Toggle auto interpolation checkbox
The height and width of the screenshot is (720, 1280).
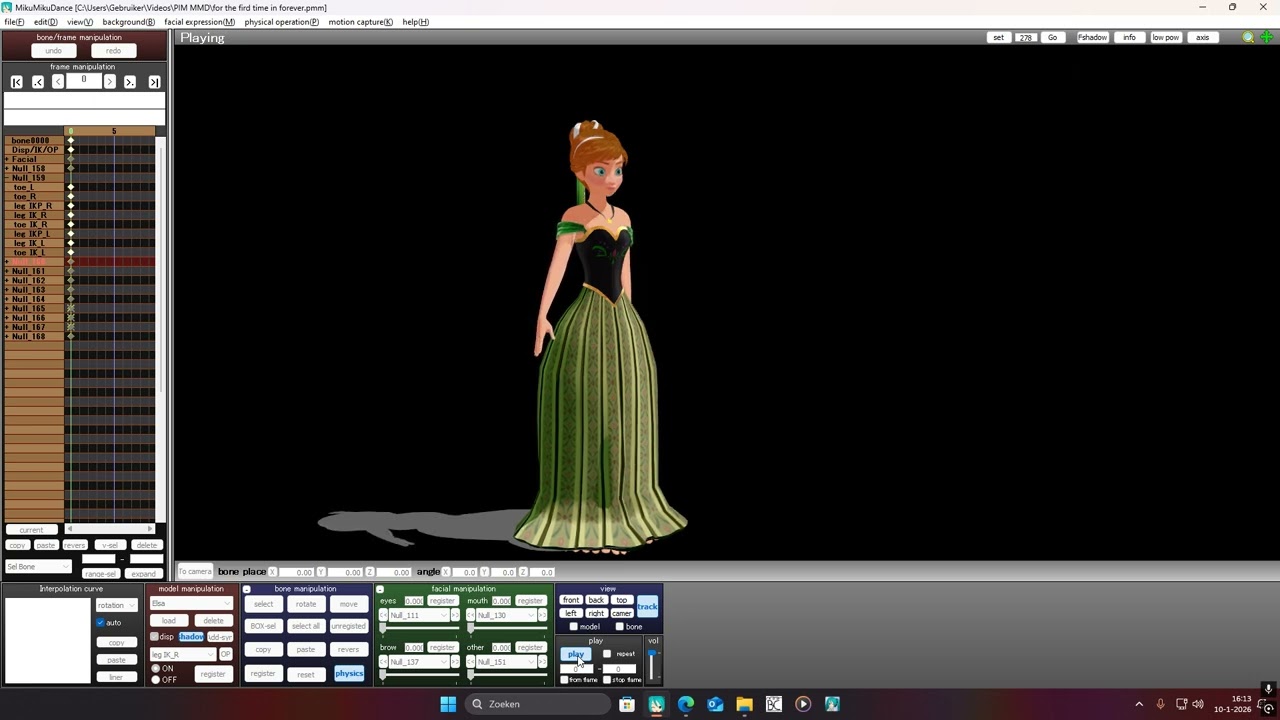click(x=101, y=623)
